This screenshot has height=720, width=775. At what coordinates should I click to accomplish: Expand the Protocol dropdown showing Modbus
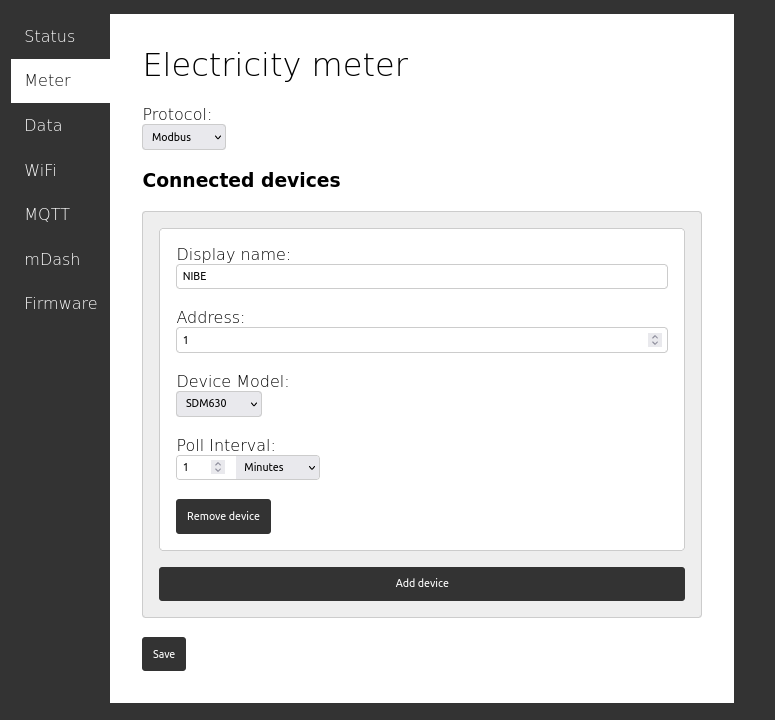point(184,137)
